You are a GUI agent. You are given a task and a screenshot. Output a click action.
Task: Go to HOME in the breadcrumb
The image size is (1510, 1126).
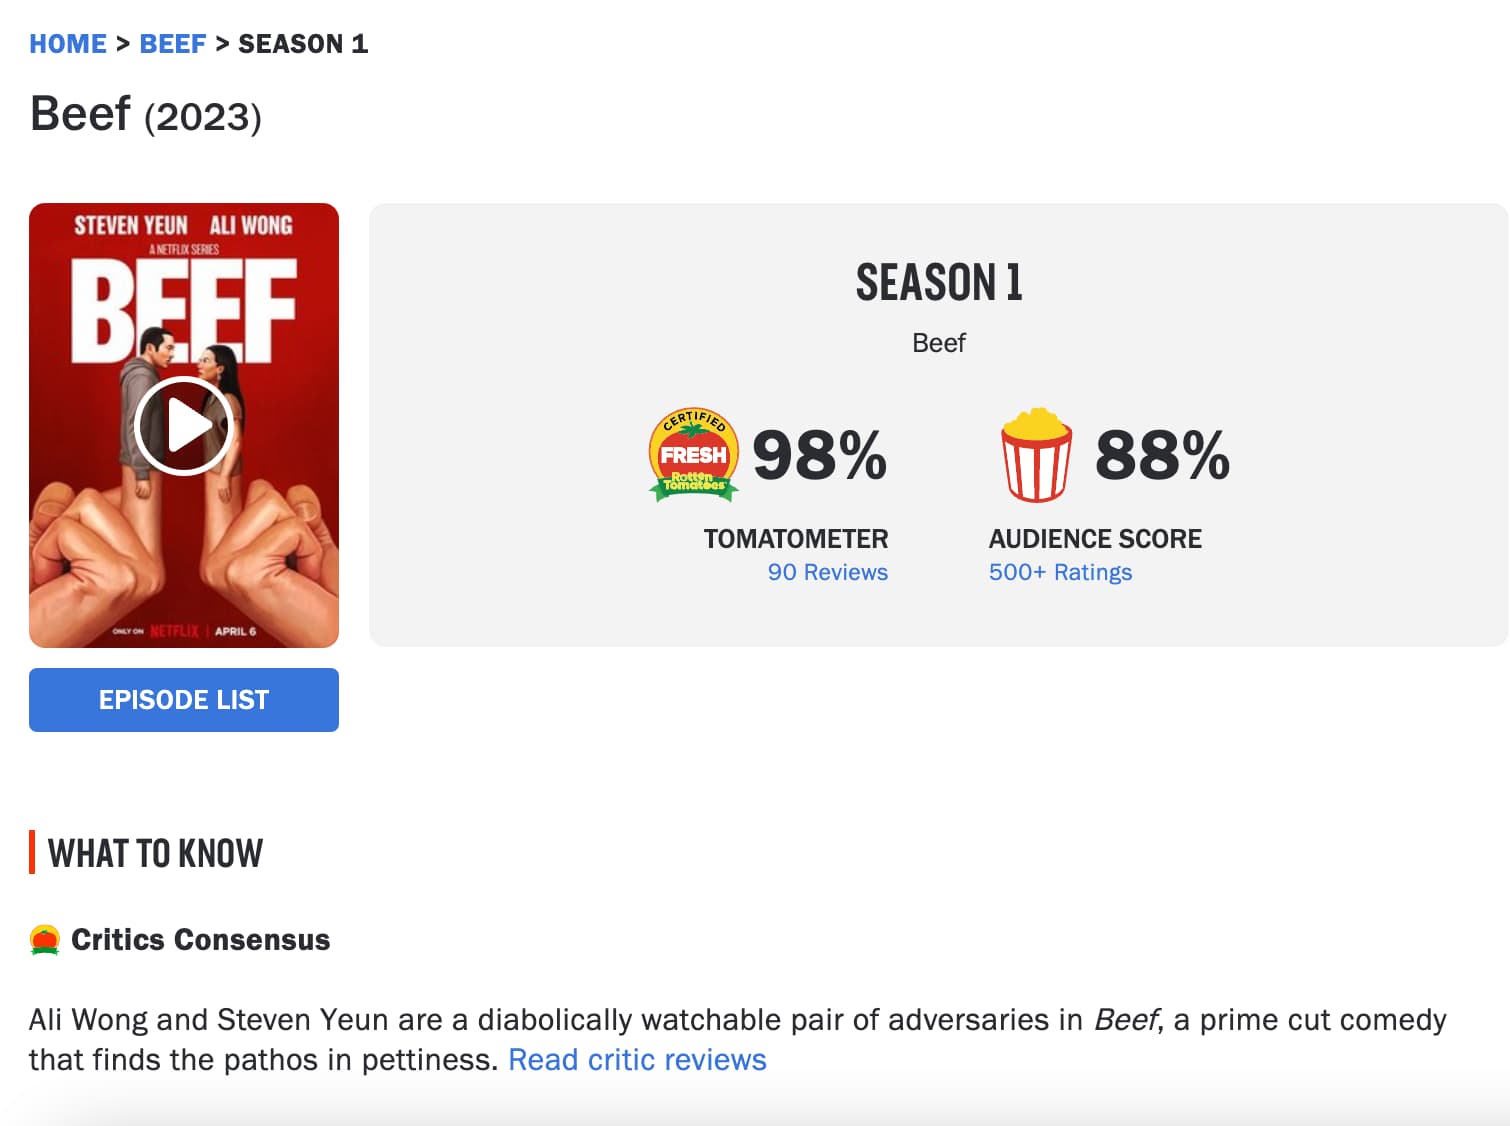pos(68,44)
